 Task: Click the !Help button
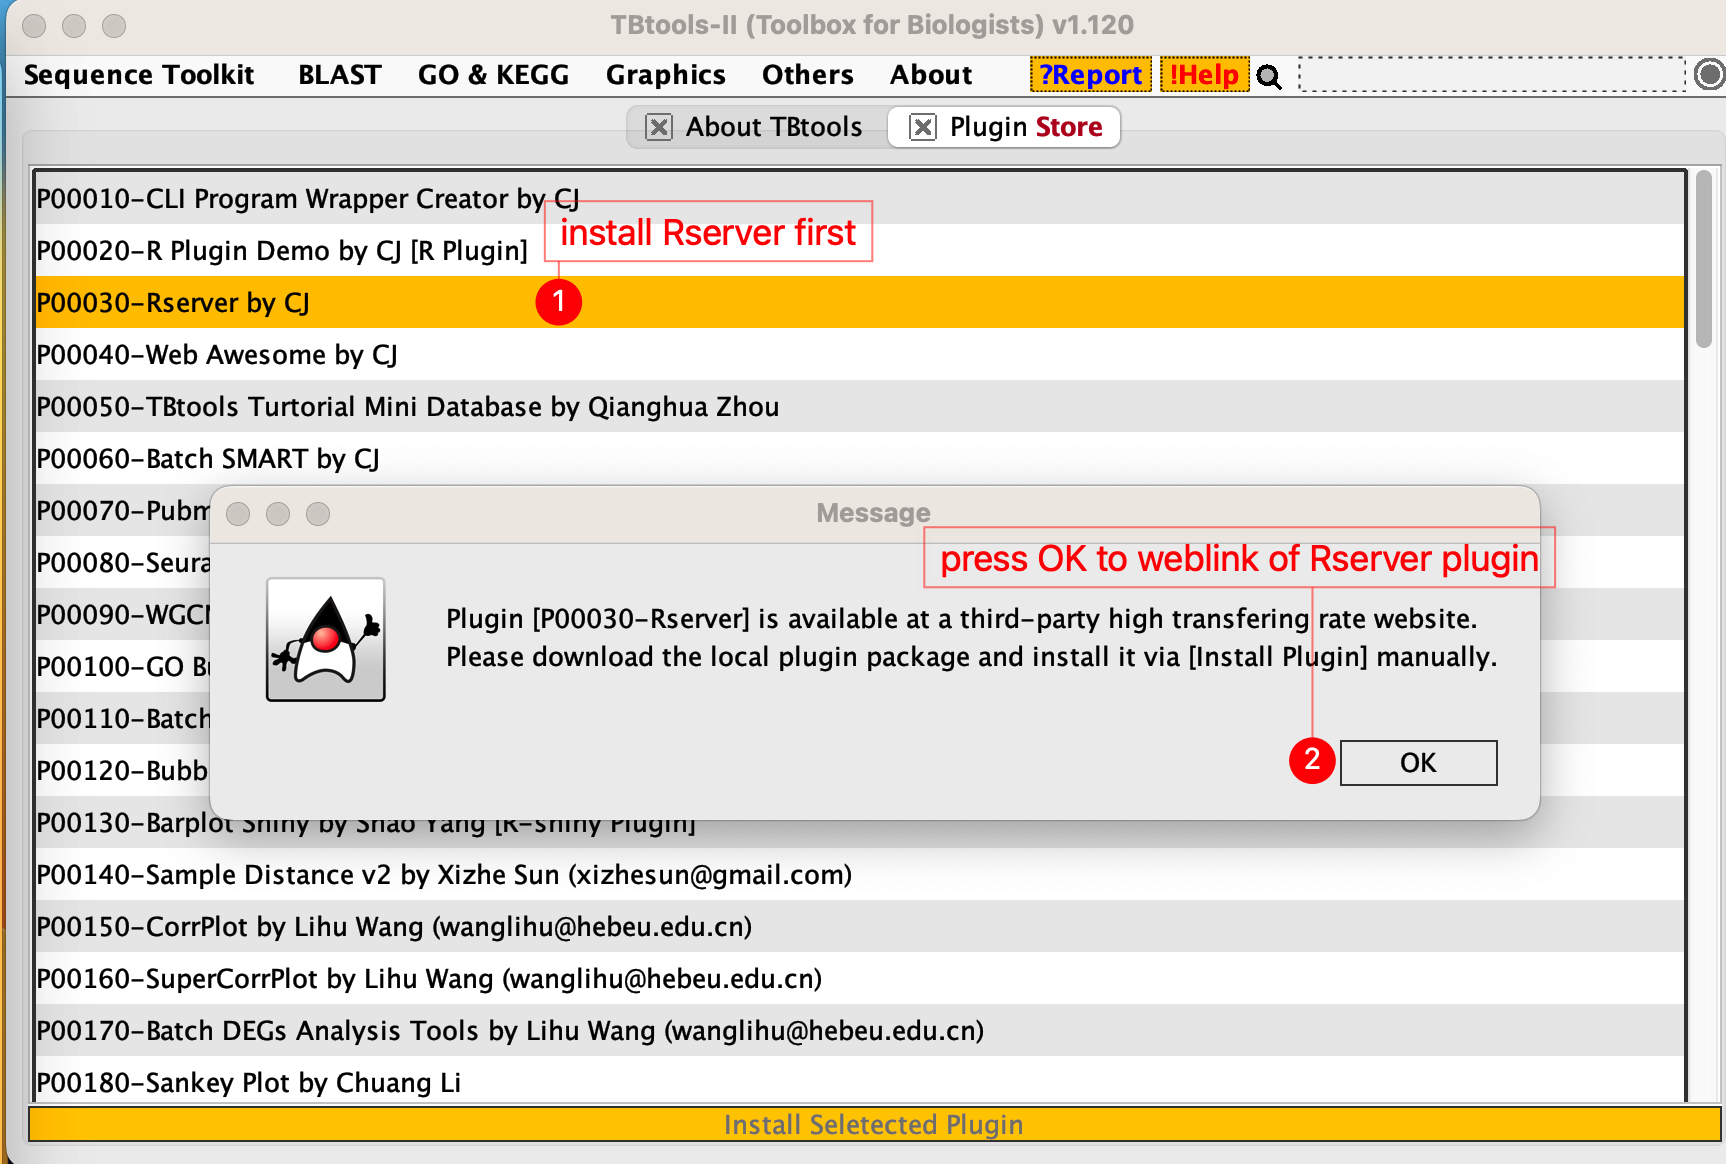1204,75
